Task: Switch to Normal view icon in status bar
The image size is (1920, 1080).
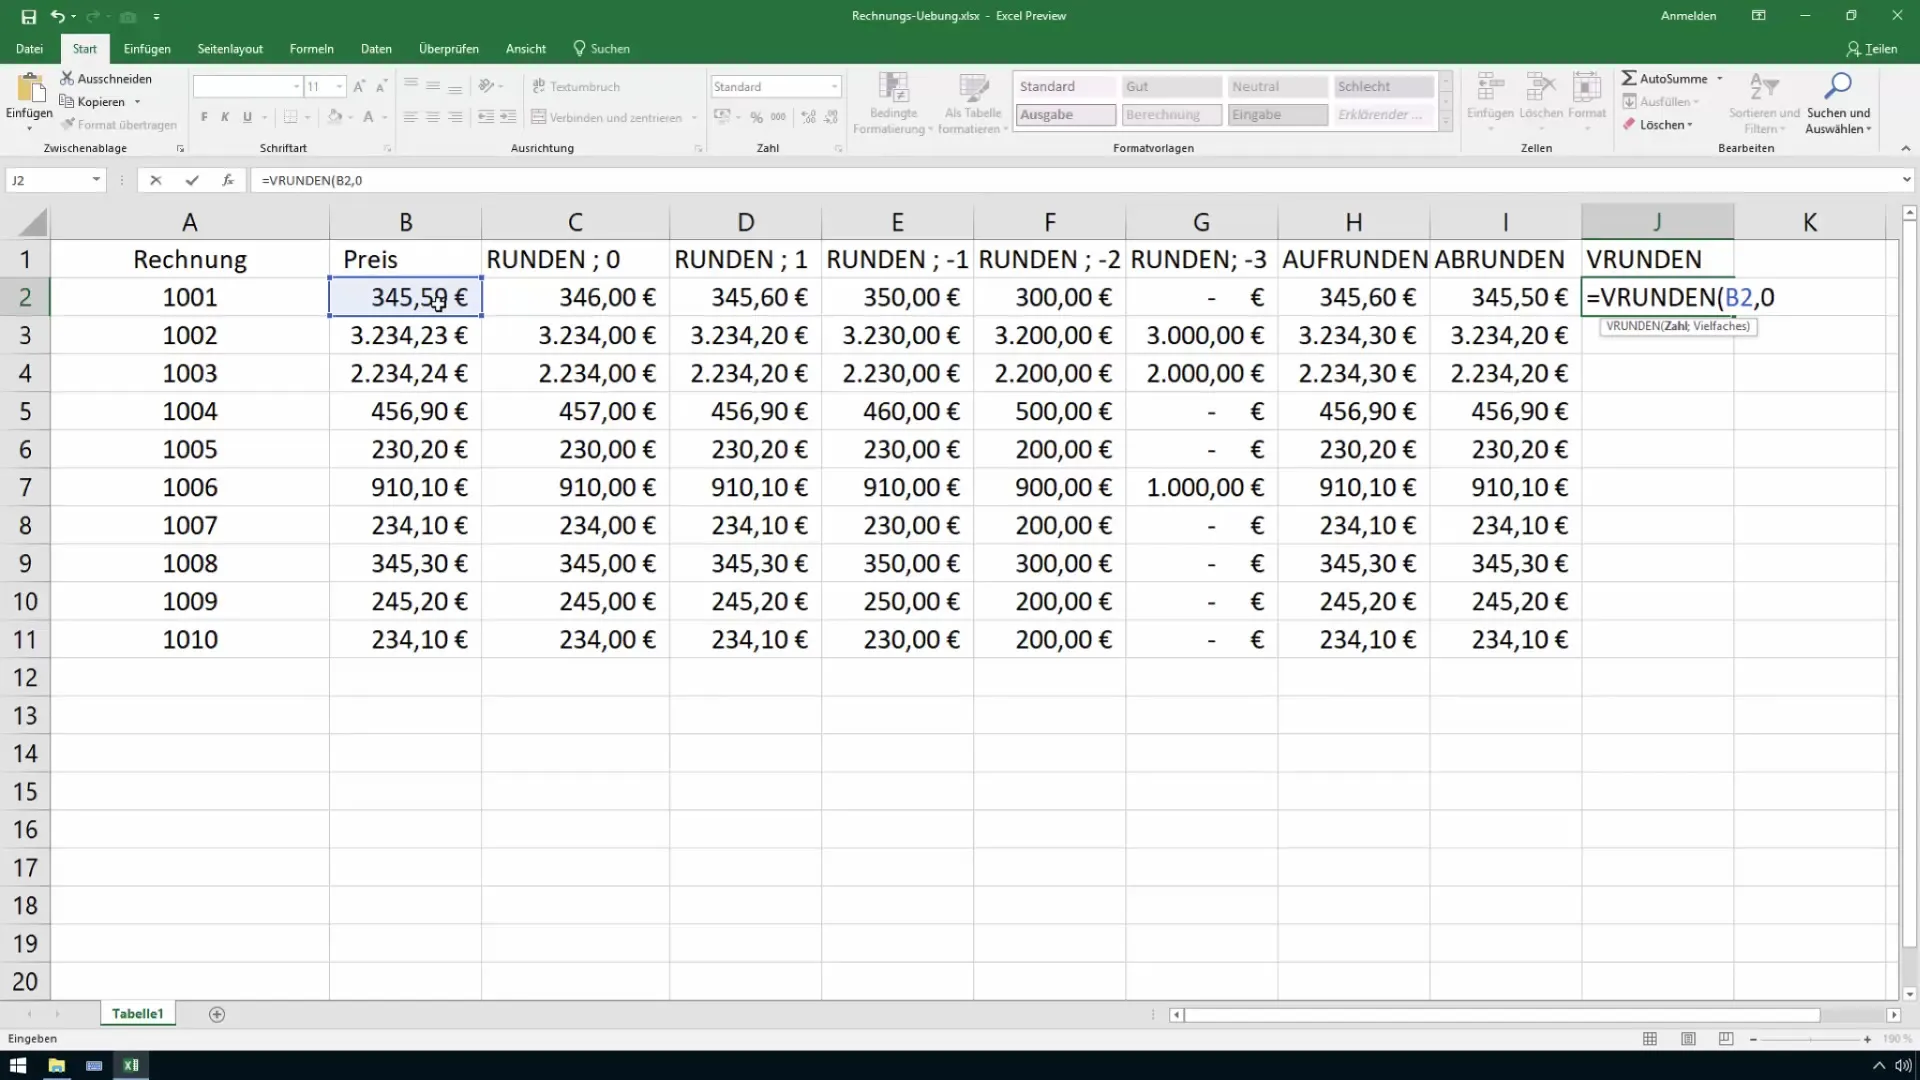Action: 1650,1039
